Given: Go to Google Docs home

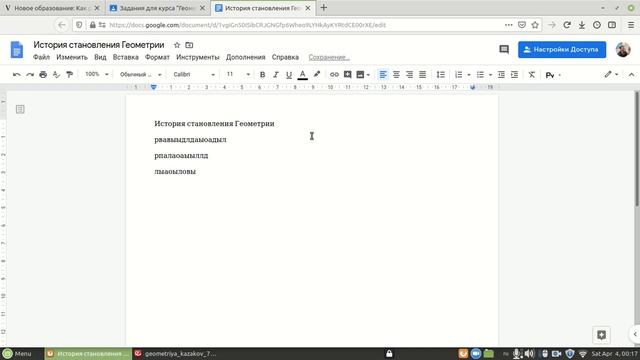Looking at the screenshot, I should 17,50.
